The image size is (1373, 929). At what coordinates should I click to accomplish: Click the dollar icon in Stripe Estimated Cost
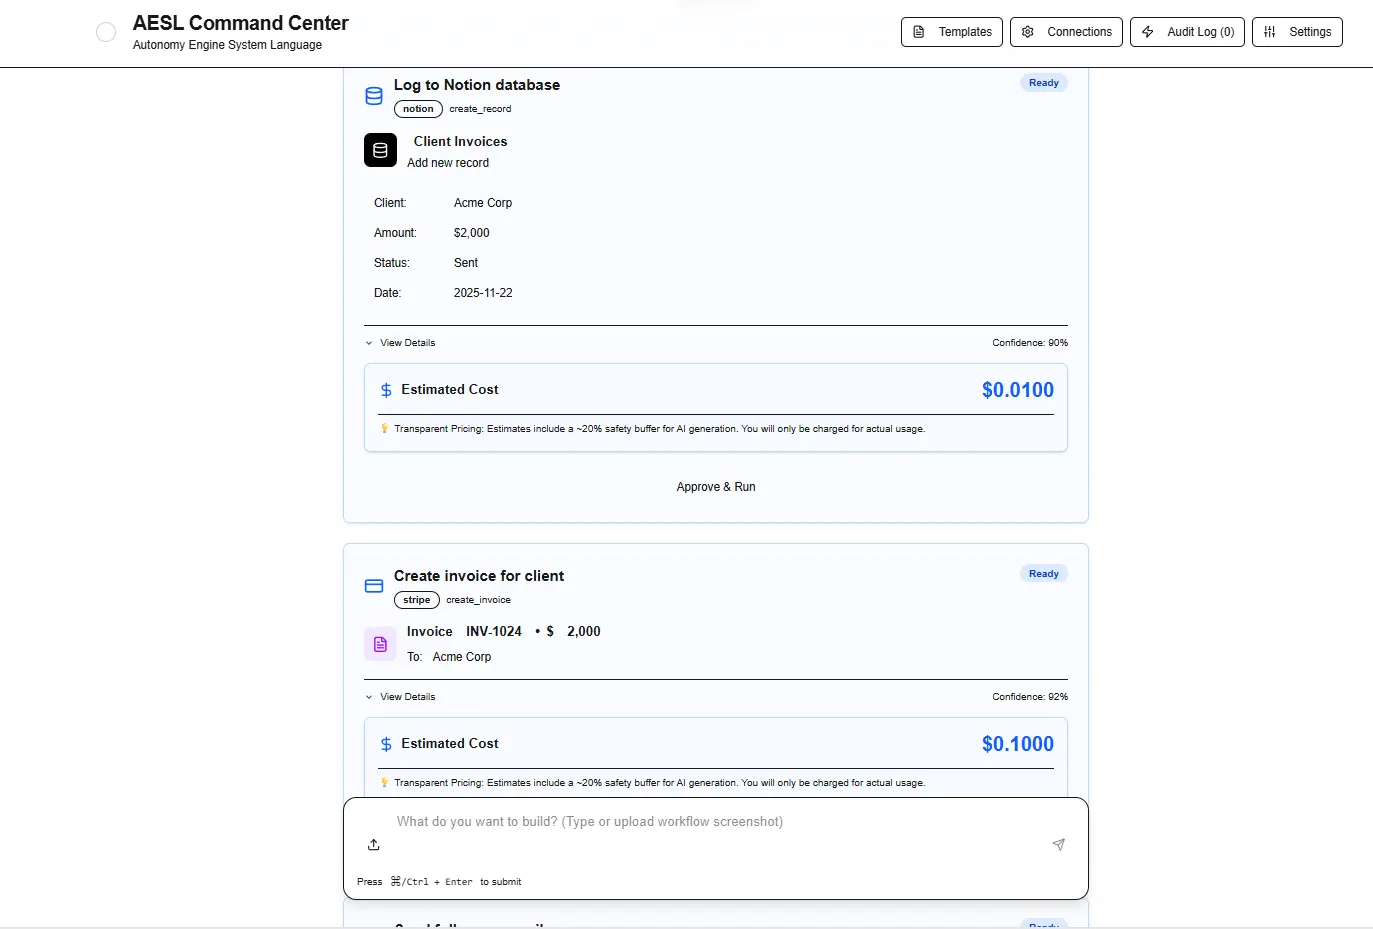386,744
